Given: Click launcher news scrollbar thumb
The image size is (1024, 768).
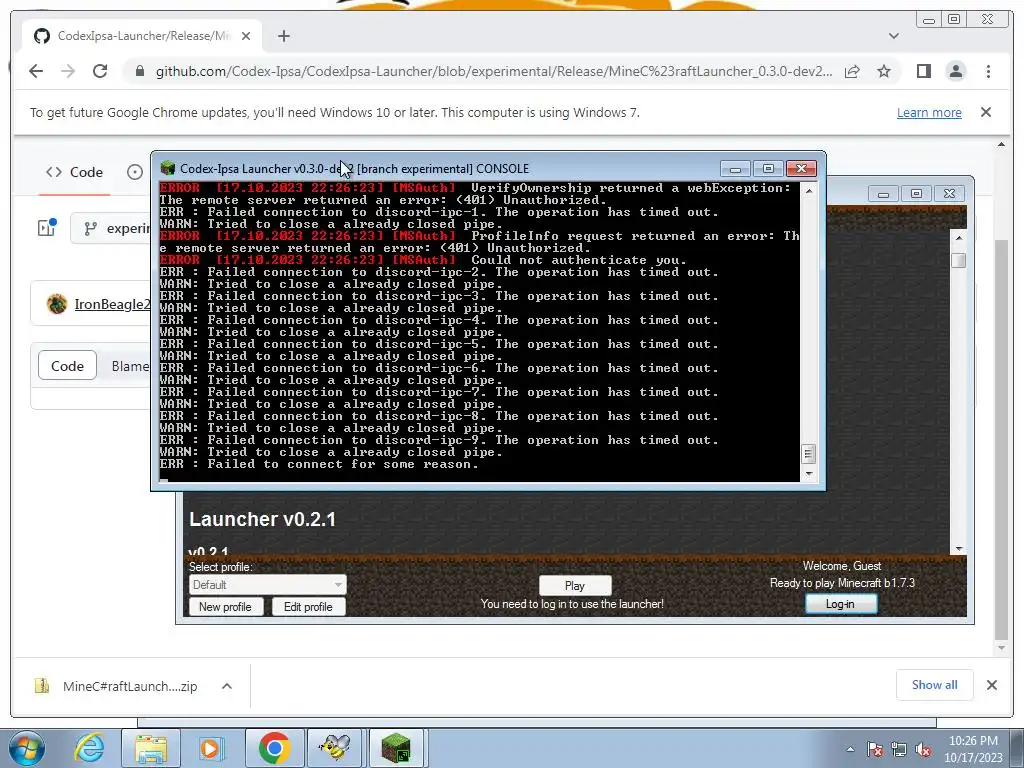Looking at the screenshot, I should (x=958, y=260).
